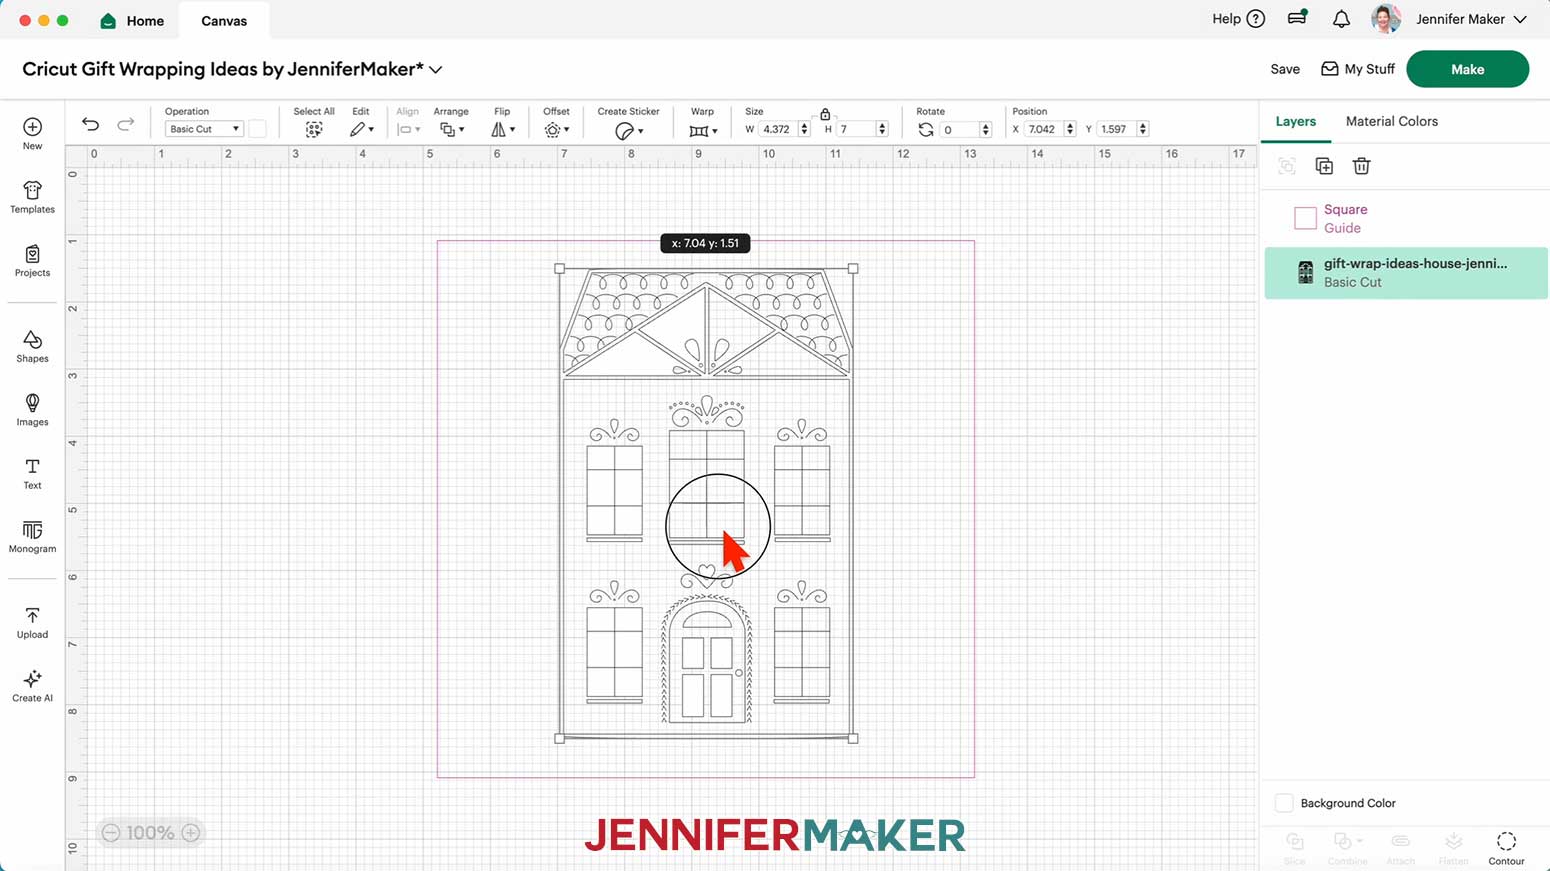1550x871 pixels.
Task: Zoom out with the minus button
Action: pos(111,833)
